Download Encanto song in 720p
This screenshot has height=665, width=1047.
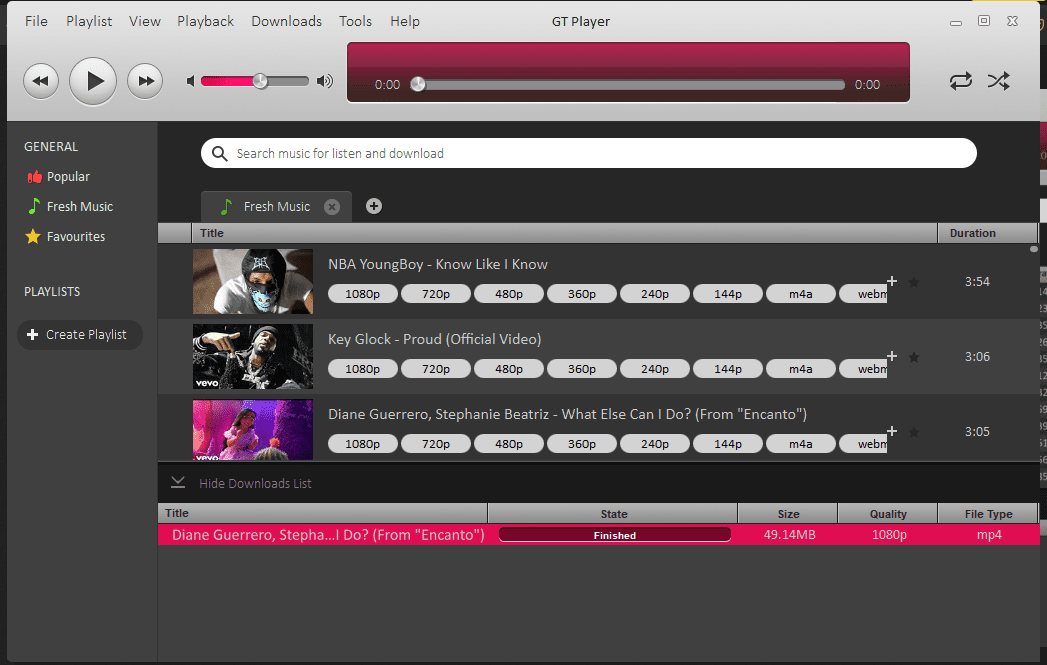point(436,444)
